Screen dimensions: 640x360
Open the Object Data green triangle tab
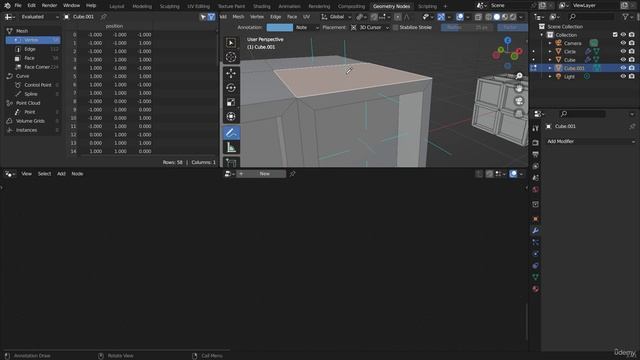536,277
